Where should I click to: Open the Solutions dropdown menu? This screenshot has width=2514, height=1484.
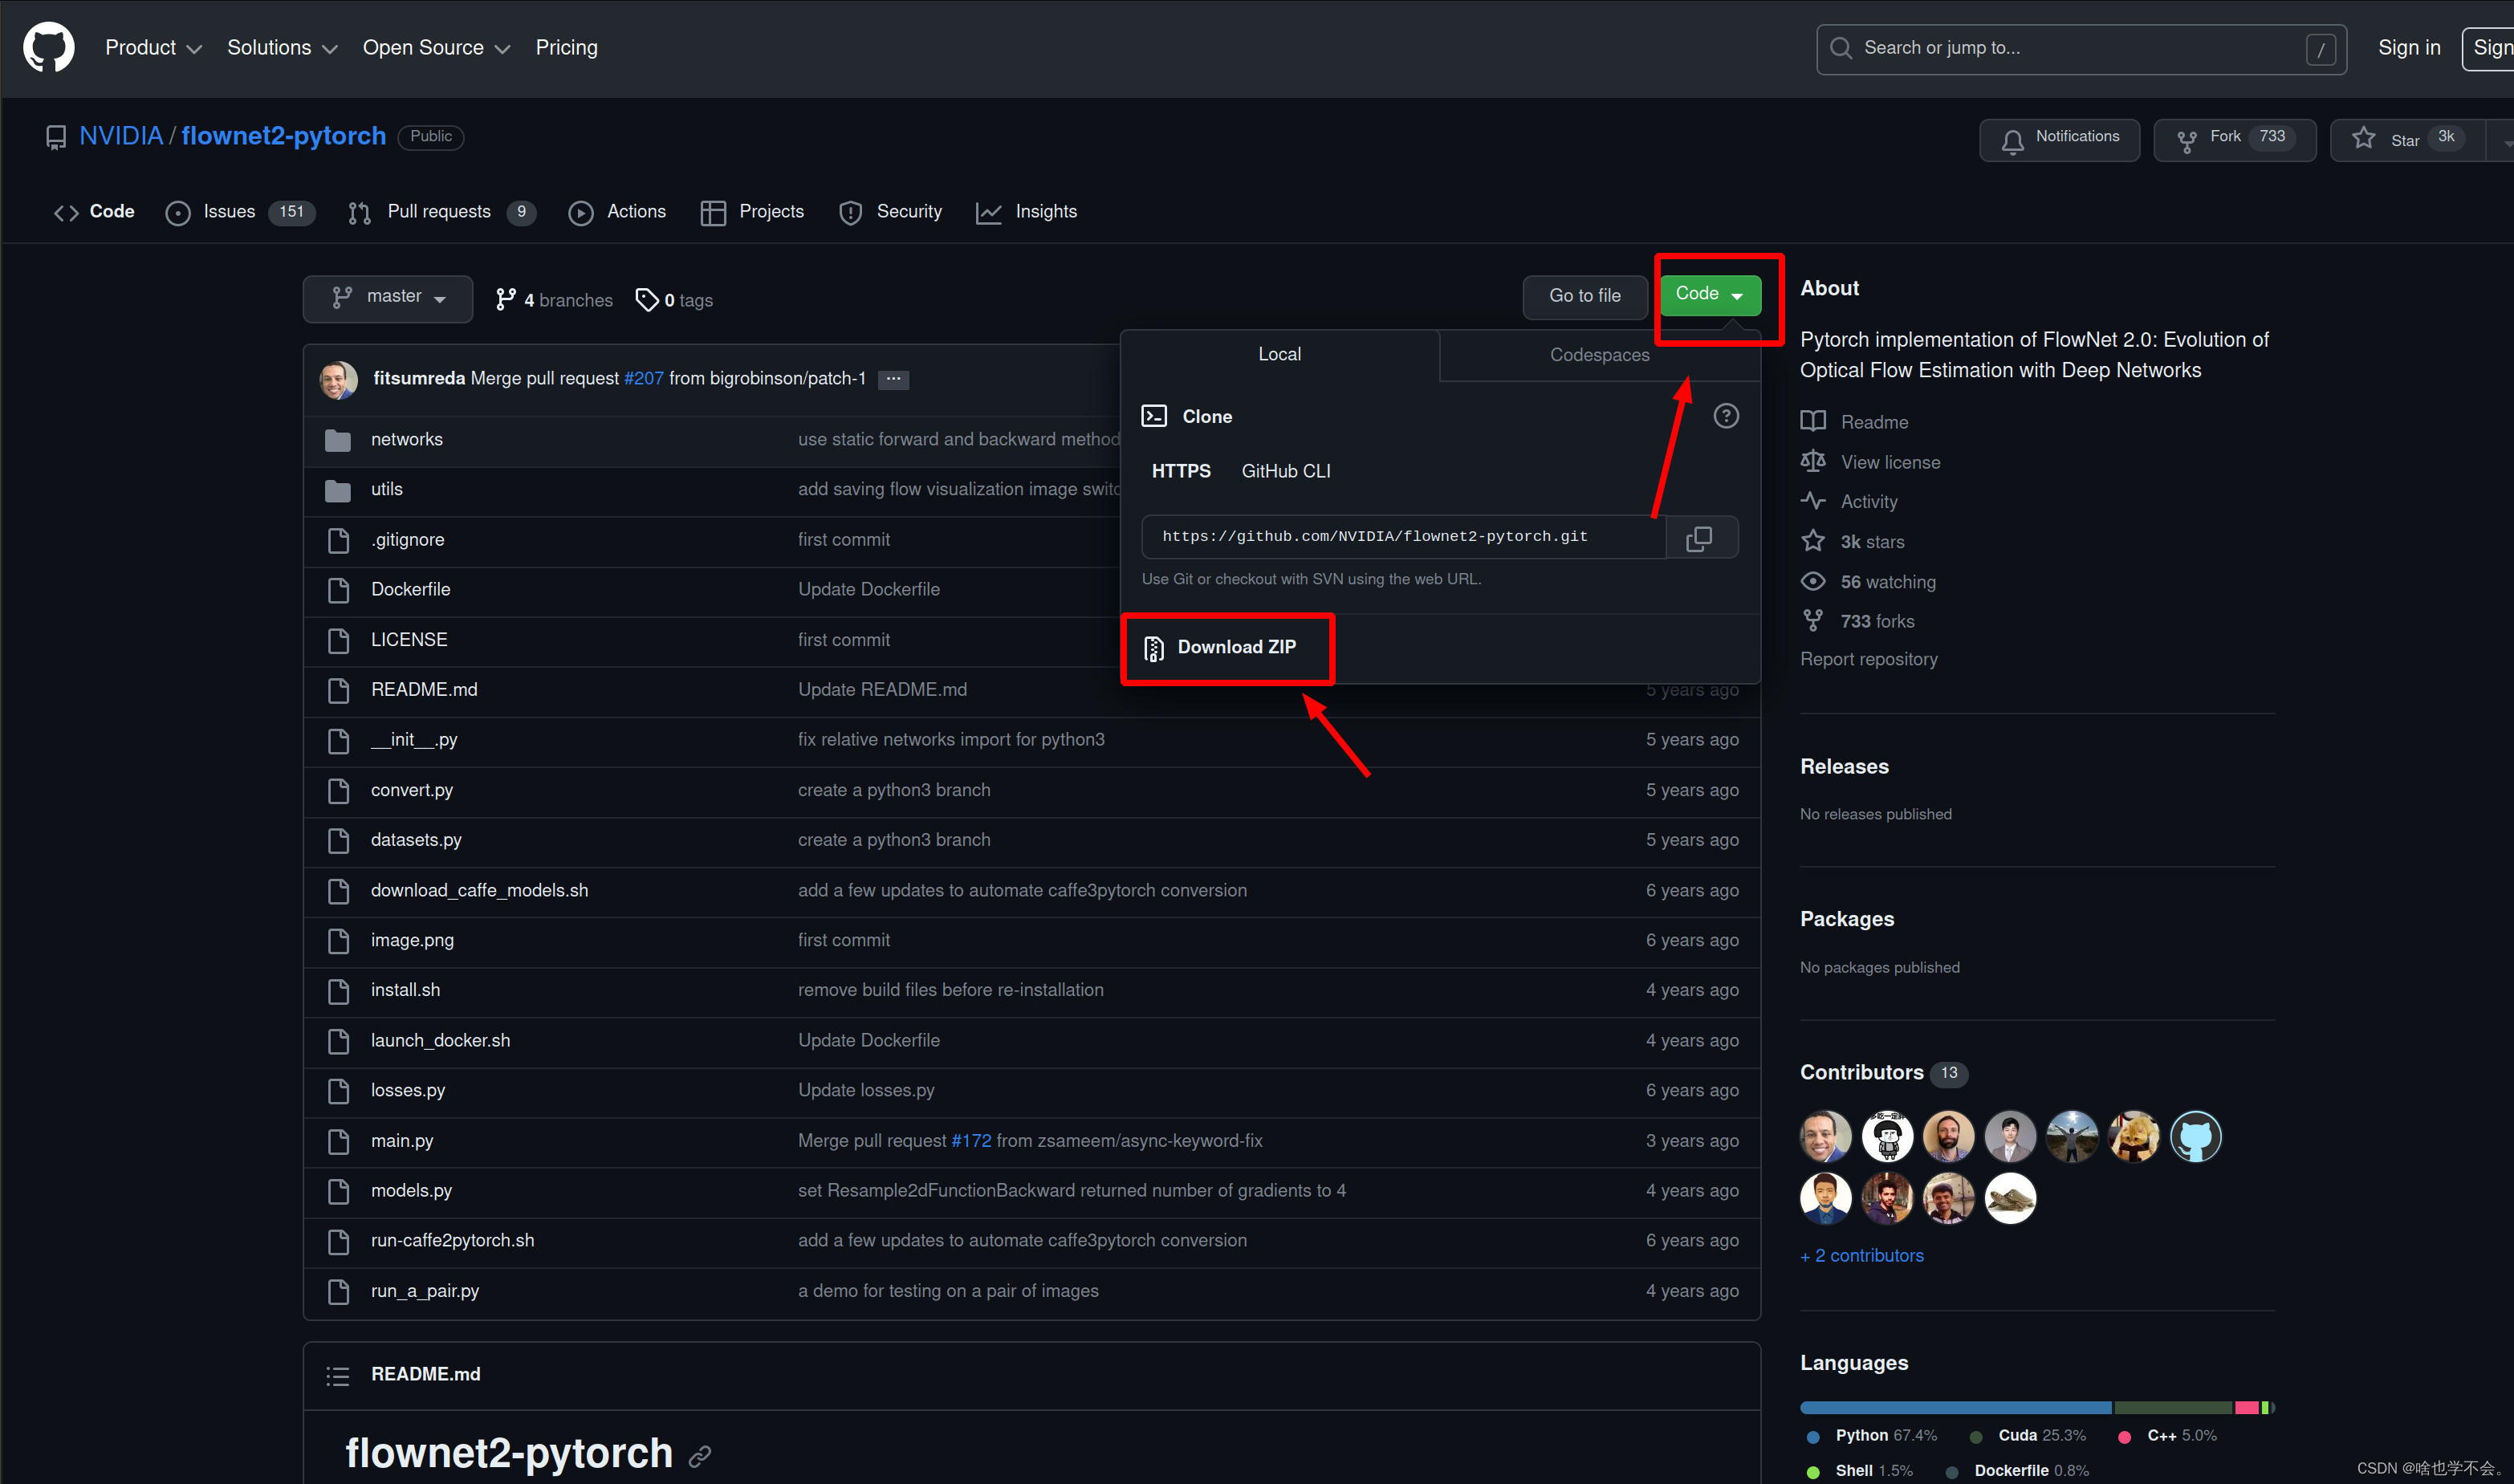point(282,48)
